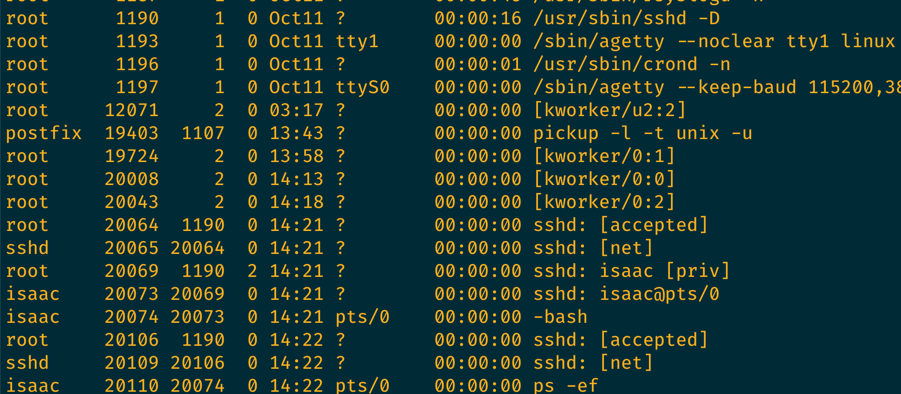Select the -bash command entry
This screenshot has width=901, height=394.
[x=560, y=317]
